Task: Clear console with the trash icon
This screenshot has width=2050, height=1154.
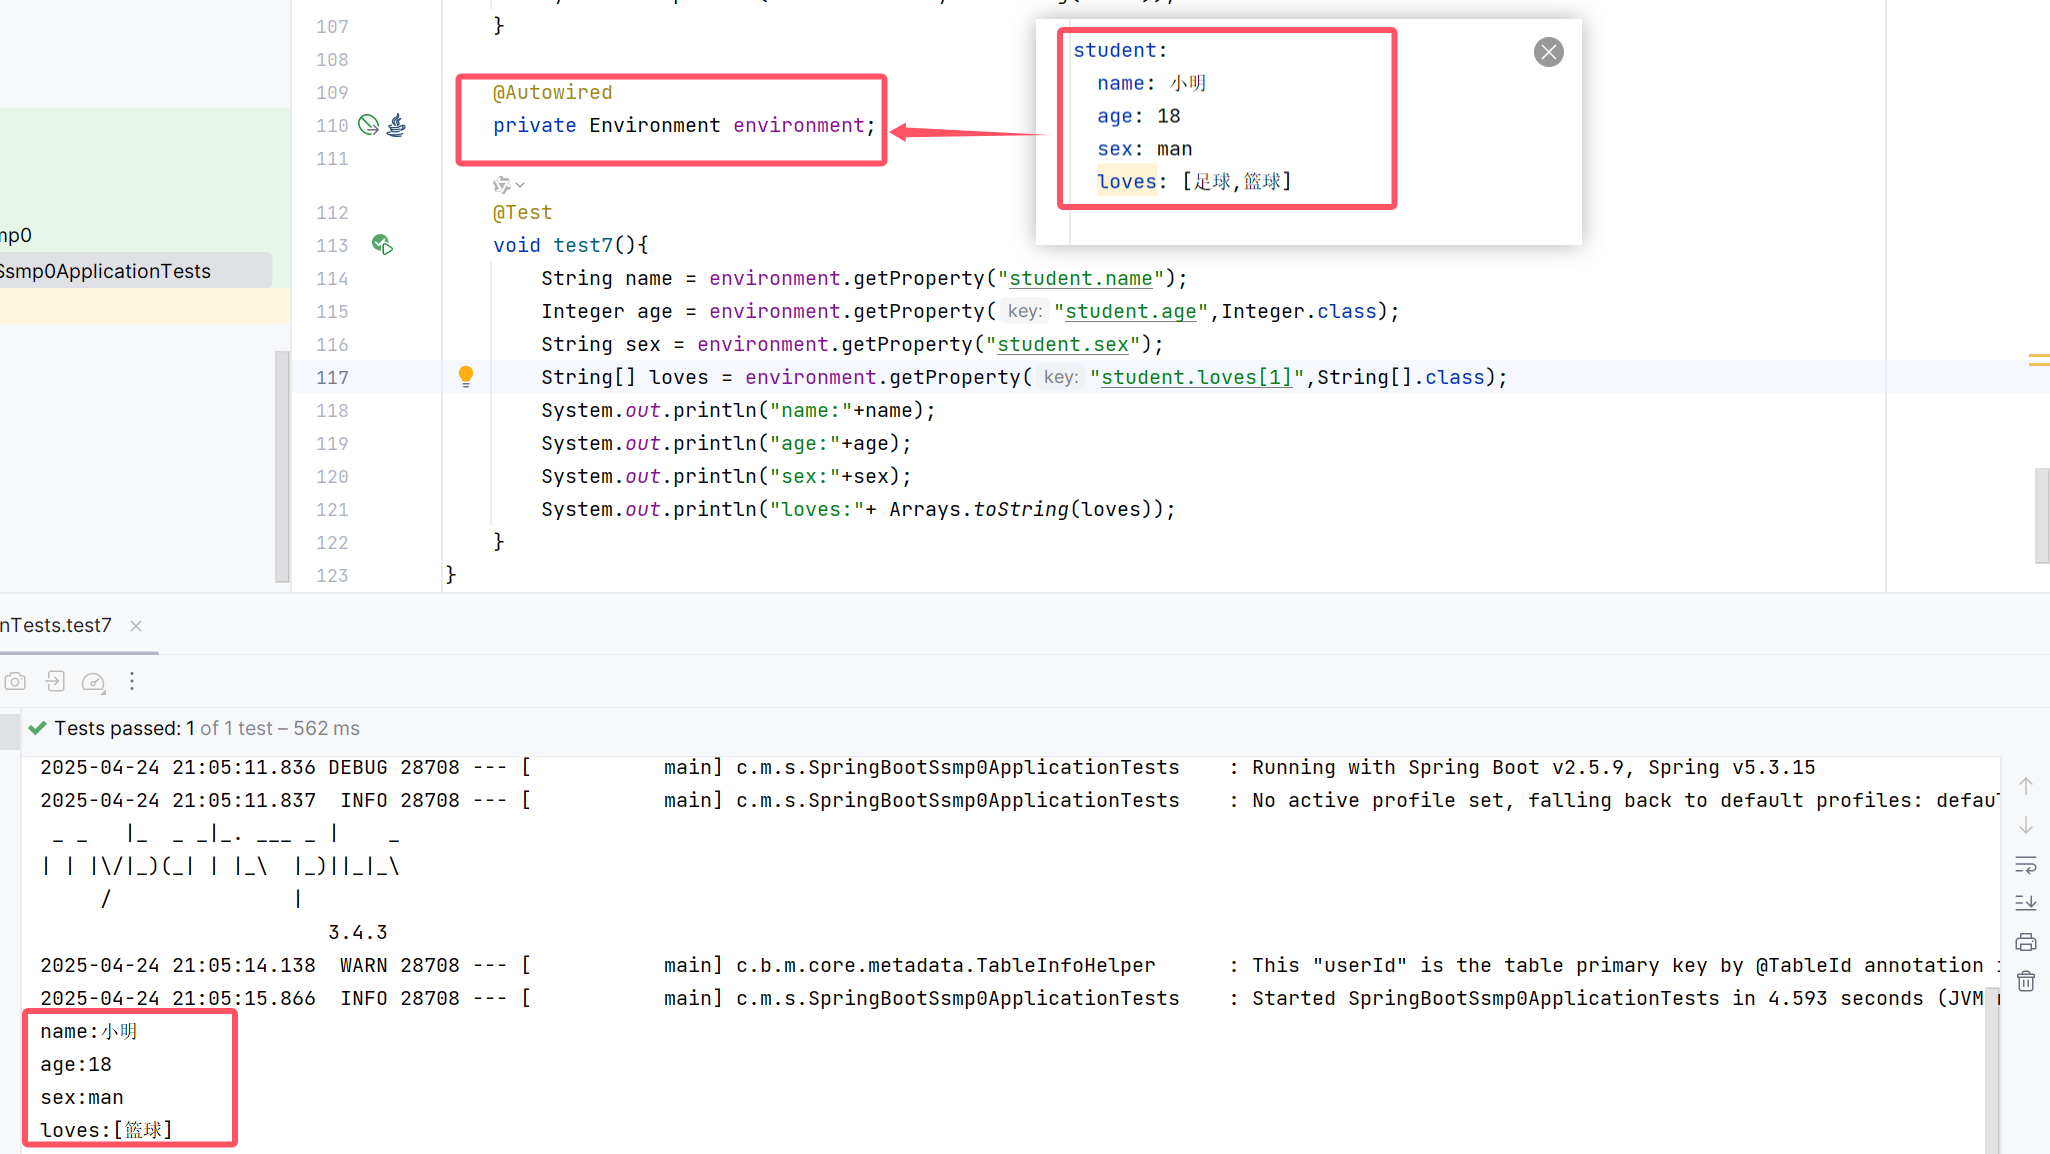Action: coord(2026,982)
